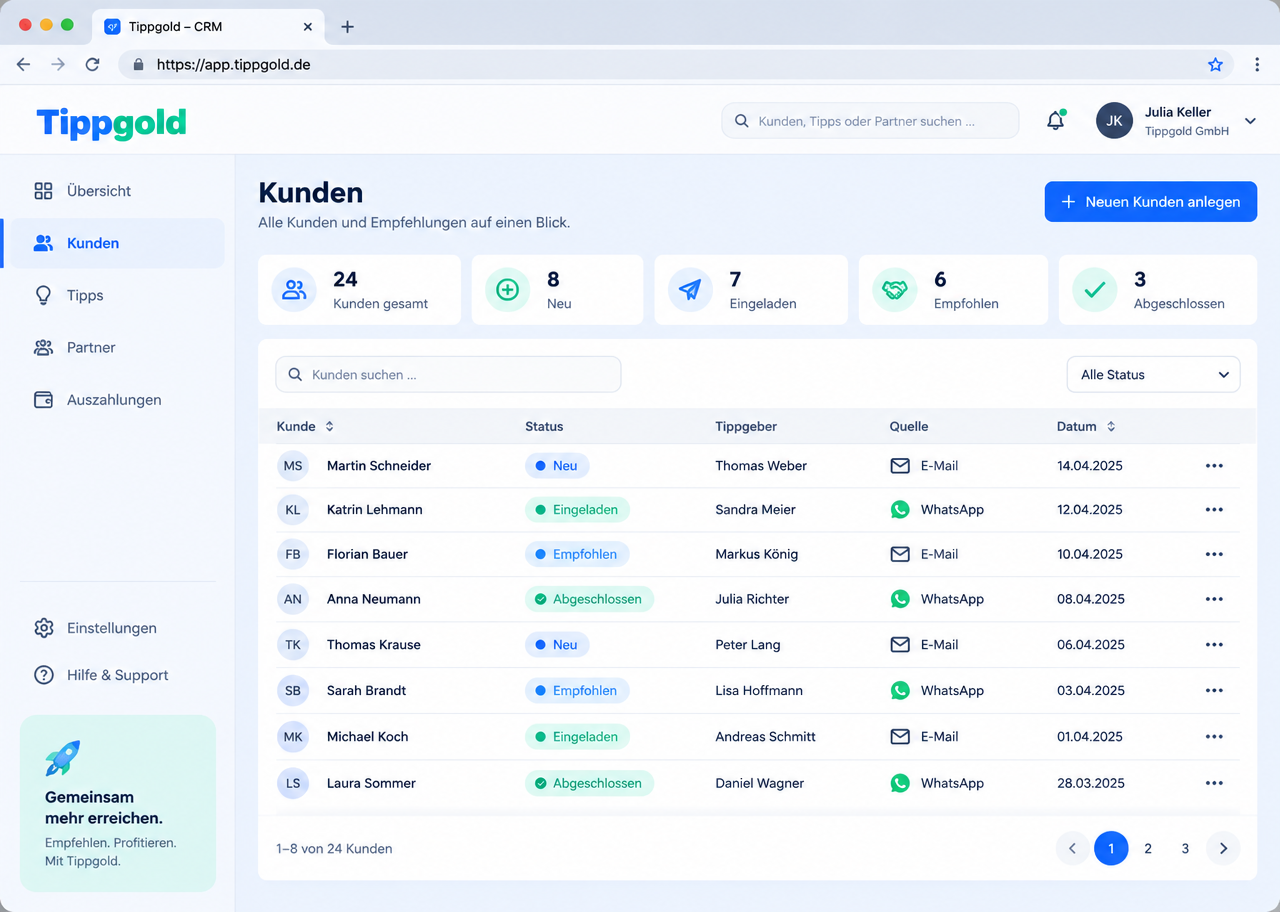Open row actions for Katrin Lehmann

[1214, 510]
